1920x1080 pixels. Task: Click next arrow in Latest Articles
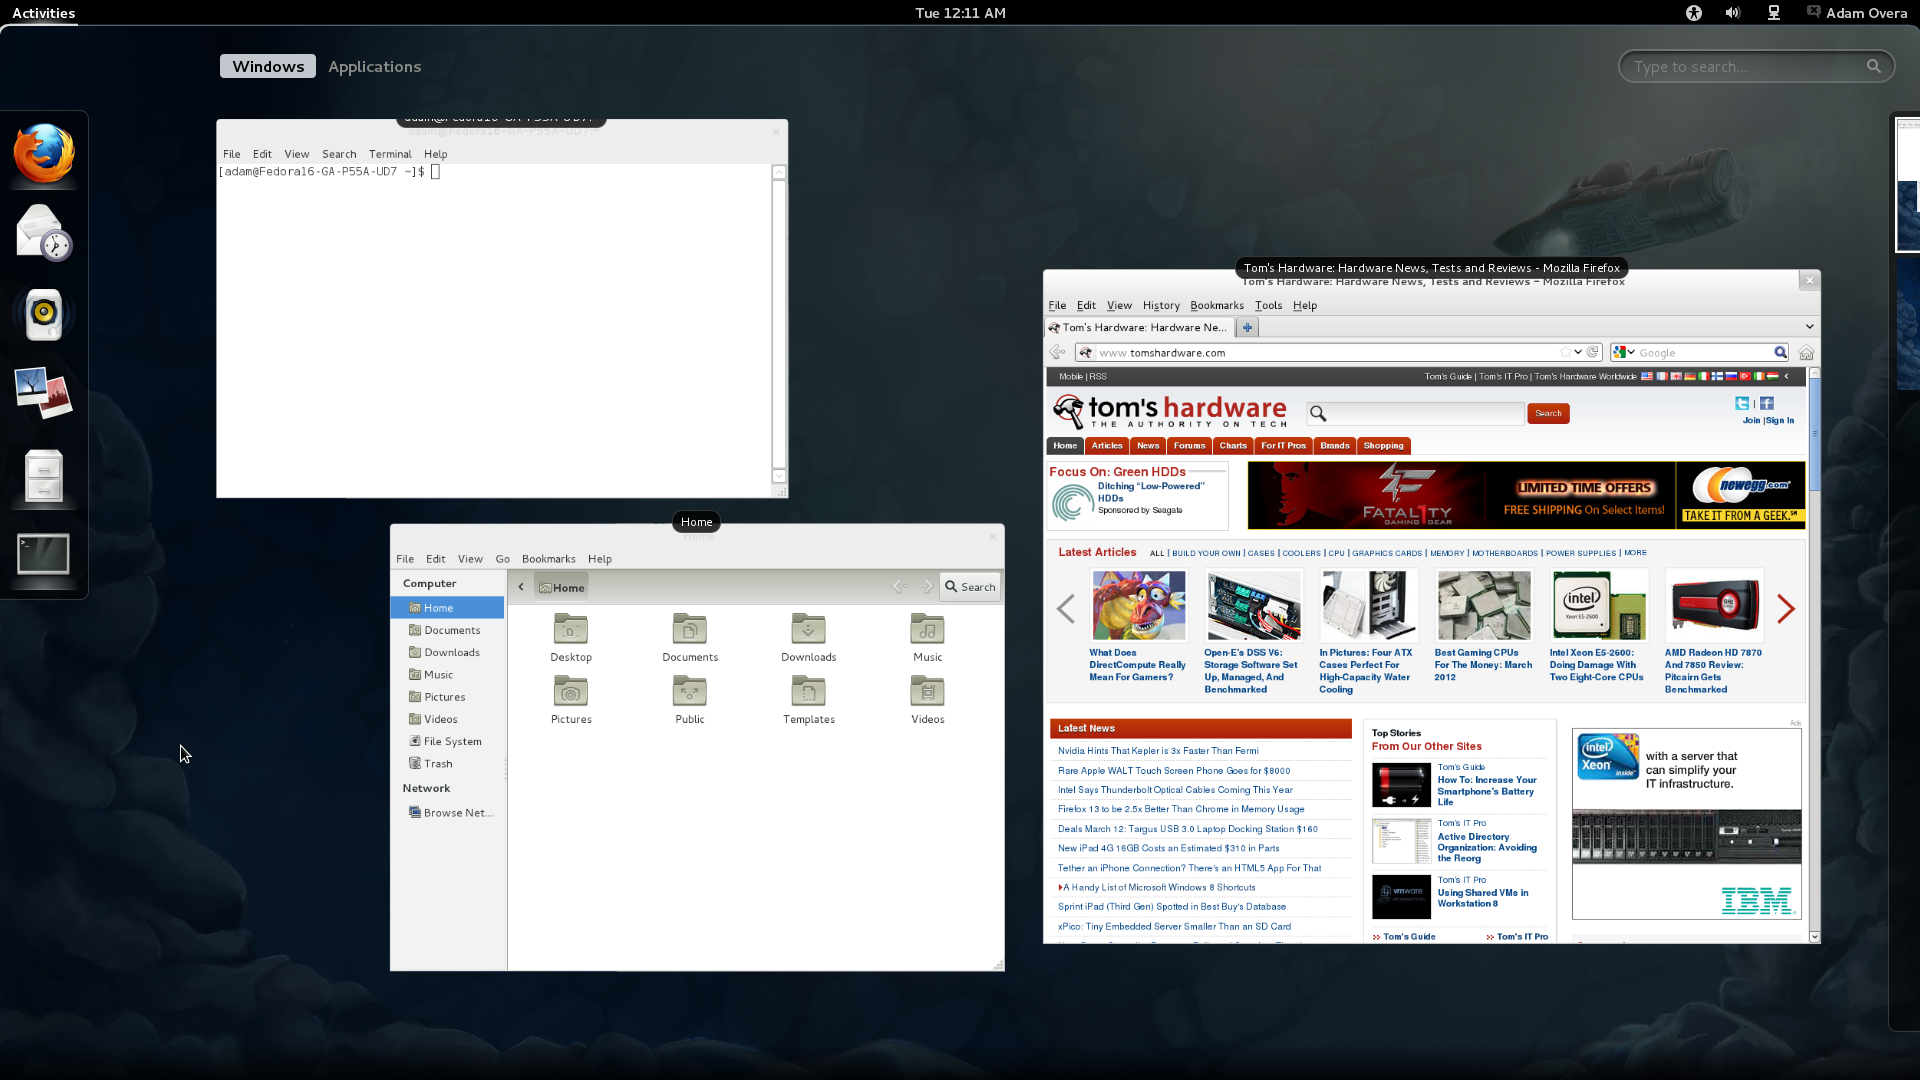pos(1786,608)
